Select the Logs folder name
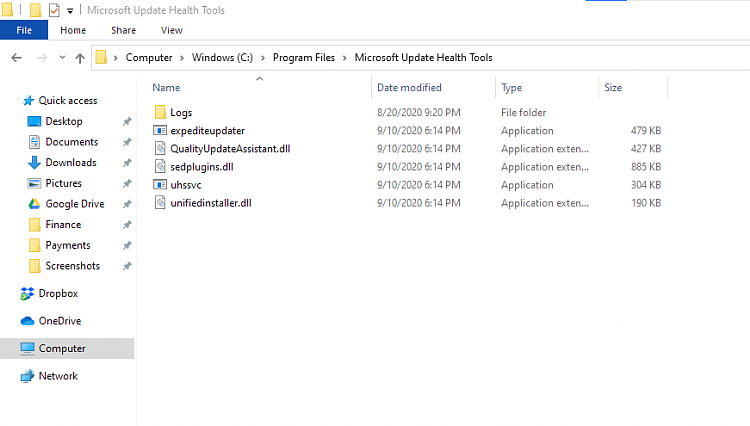The width and height of the screenshot is (750, 426). 181,113
